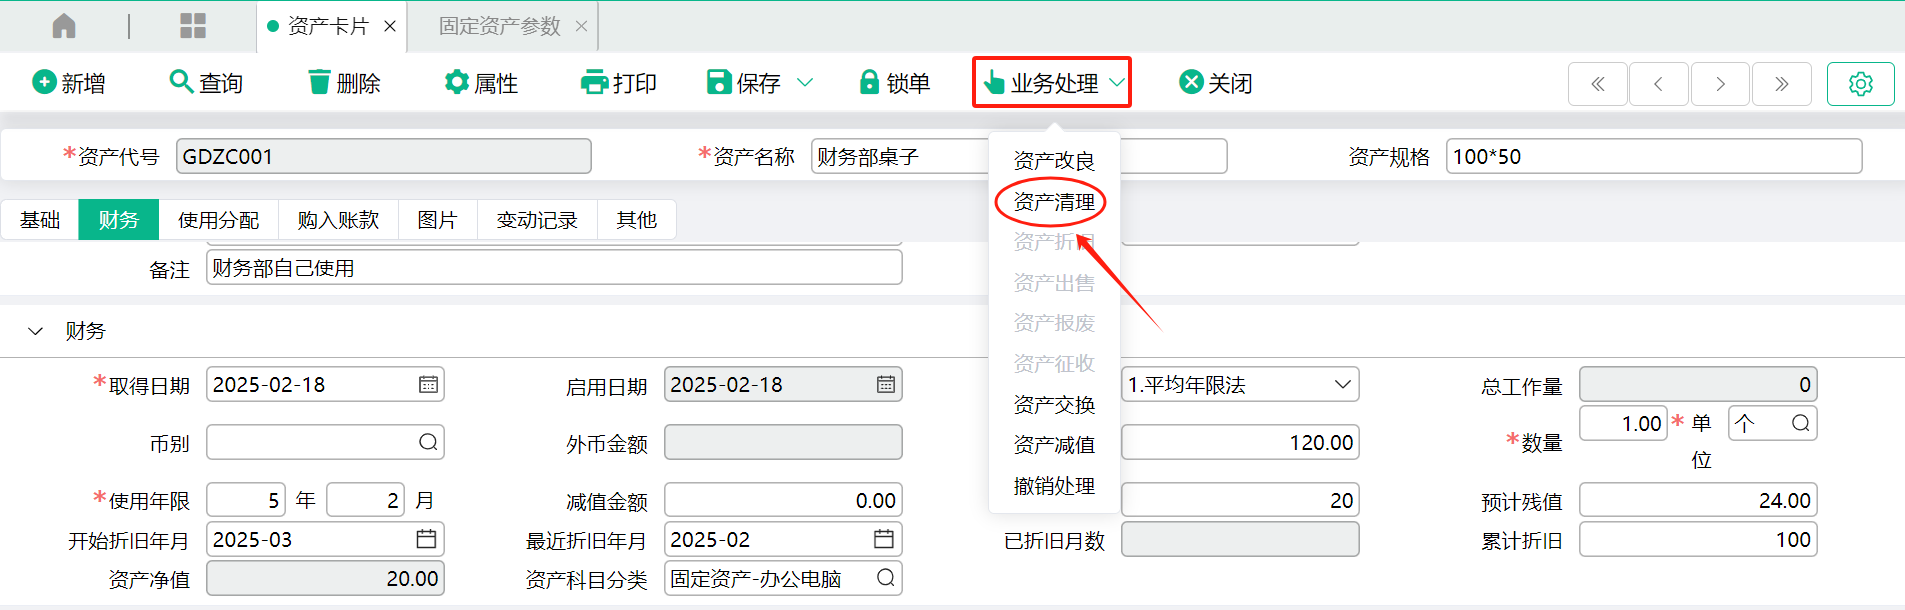Close the 固定资产参数 tab
Viewport: 1905px width, 610px height.
581,26
